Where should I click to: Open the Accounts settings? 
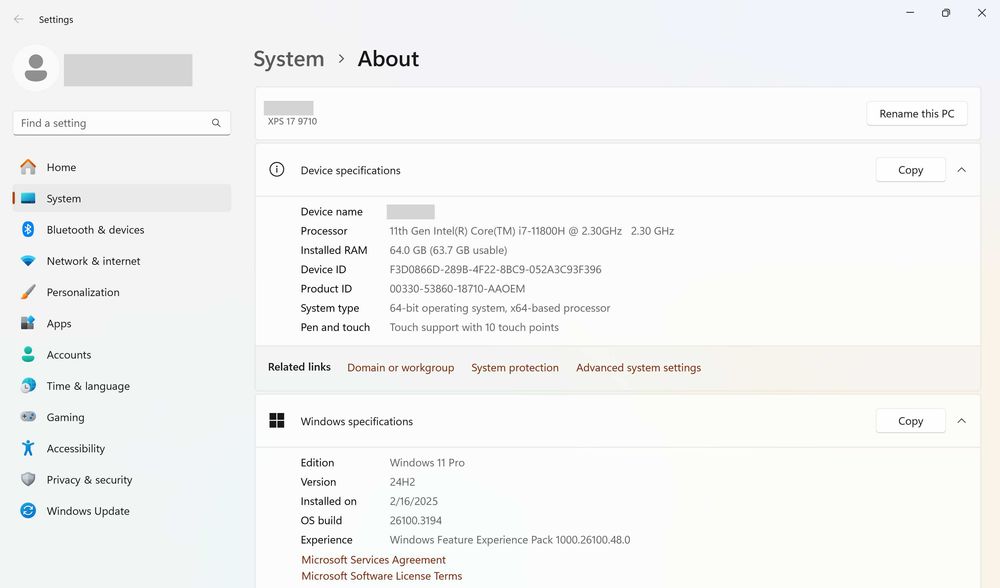click(122, 355)
